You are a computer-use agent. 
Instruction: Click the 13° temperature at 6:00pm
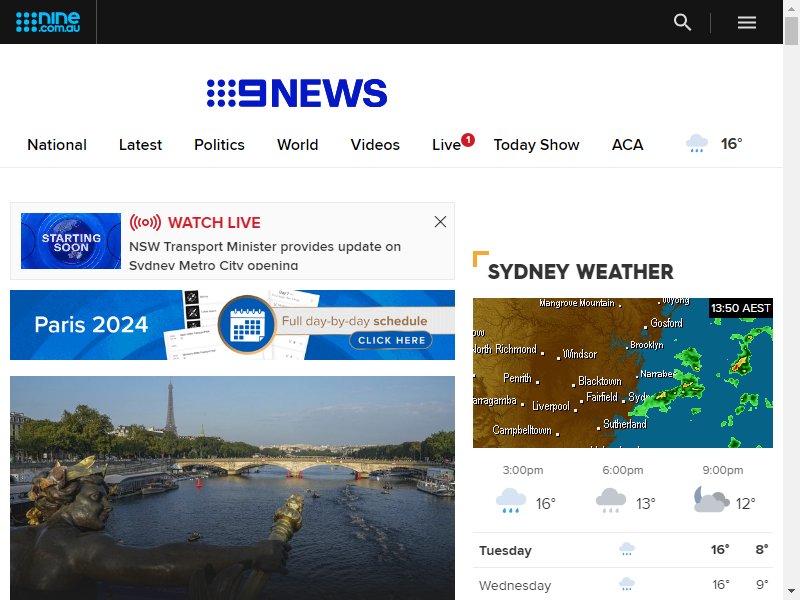(x=645, y=504)
